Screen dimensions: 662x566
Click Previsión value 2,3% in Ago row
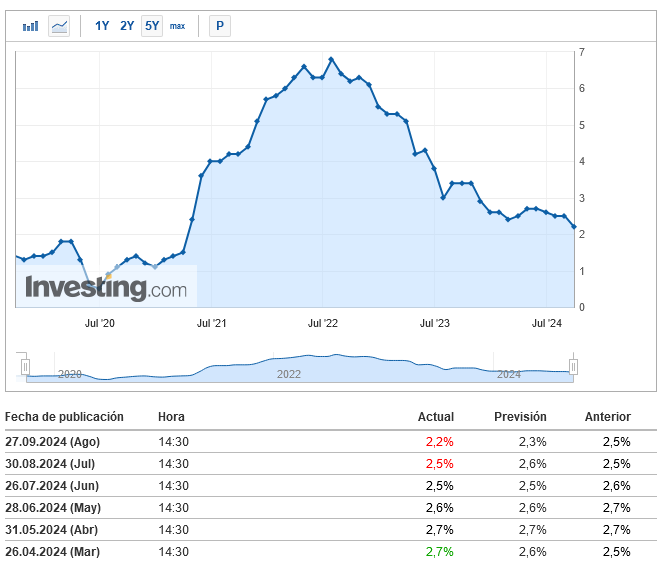(x=532, y=442)
